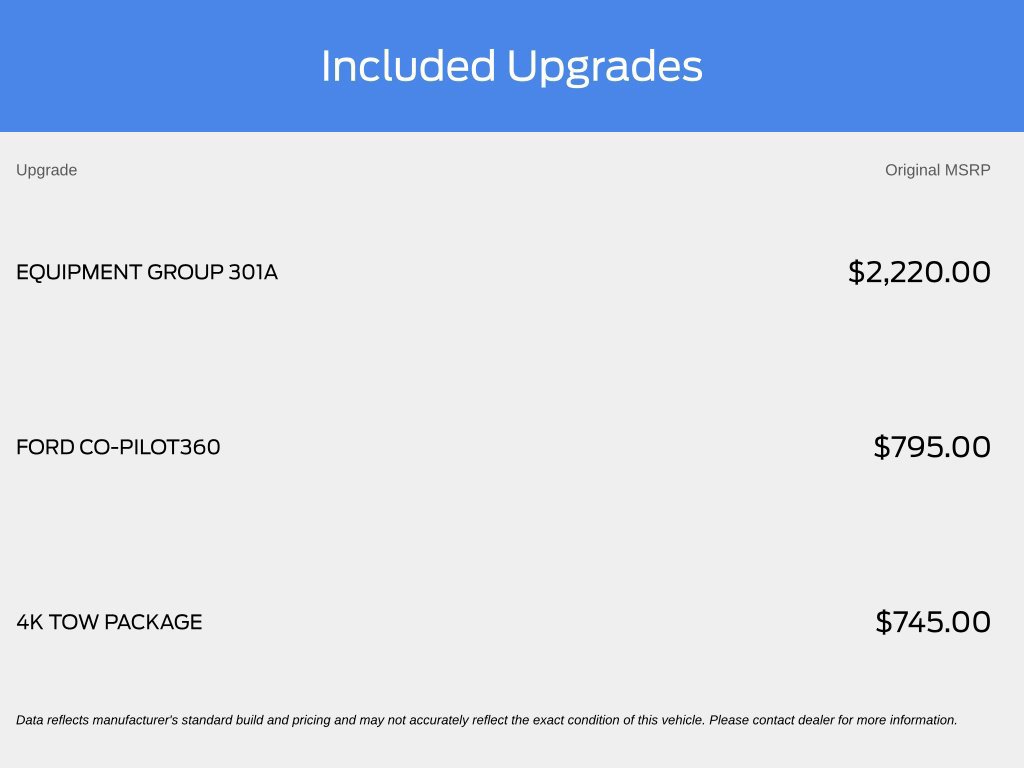This screenshot has height=768, width=1024.
Task: Click the $745.00 price
Action: pos(933,622)
